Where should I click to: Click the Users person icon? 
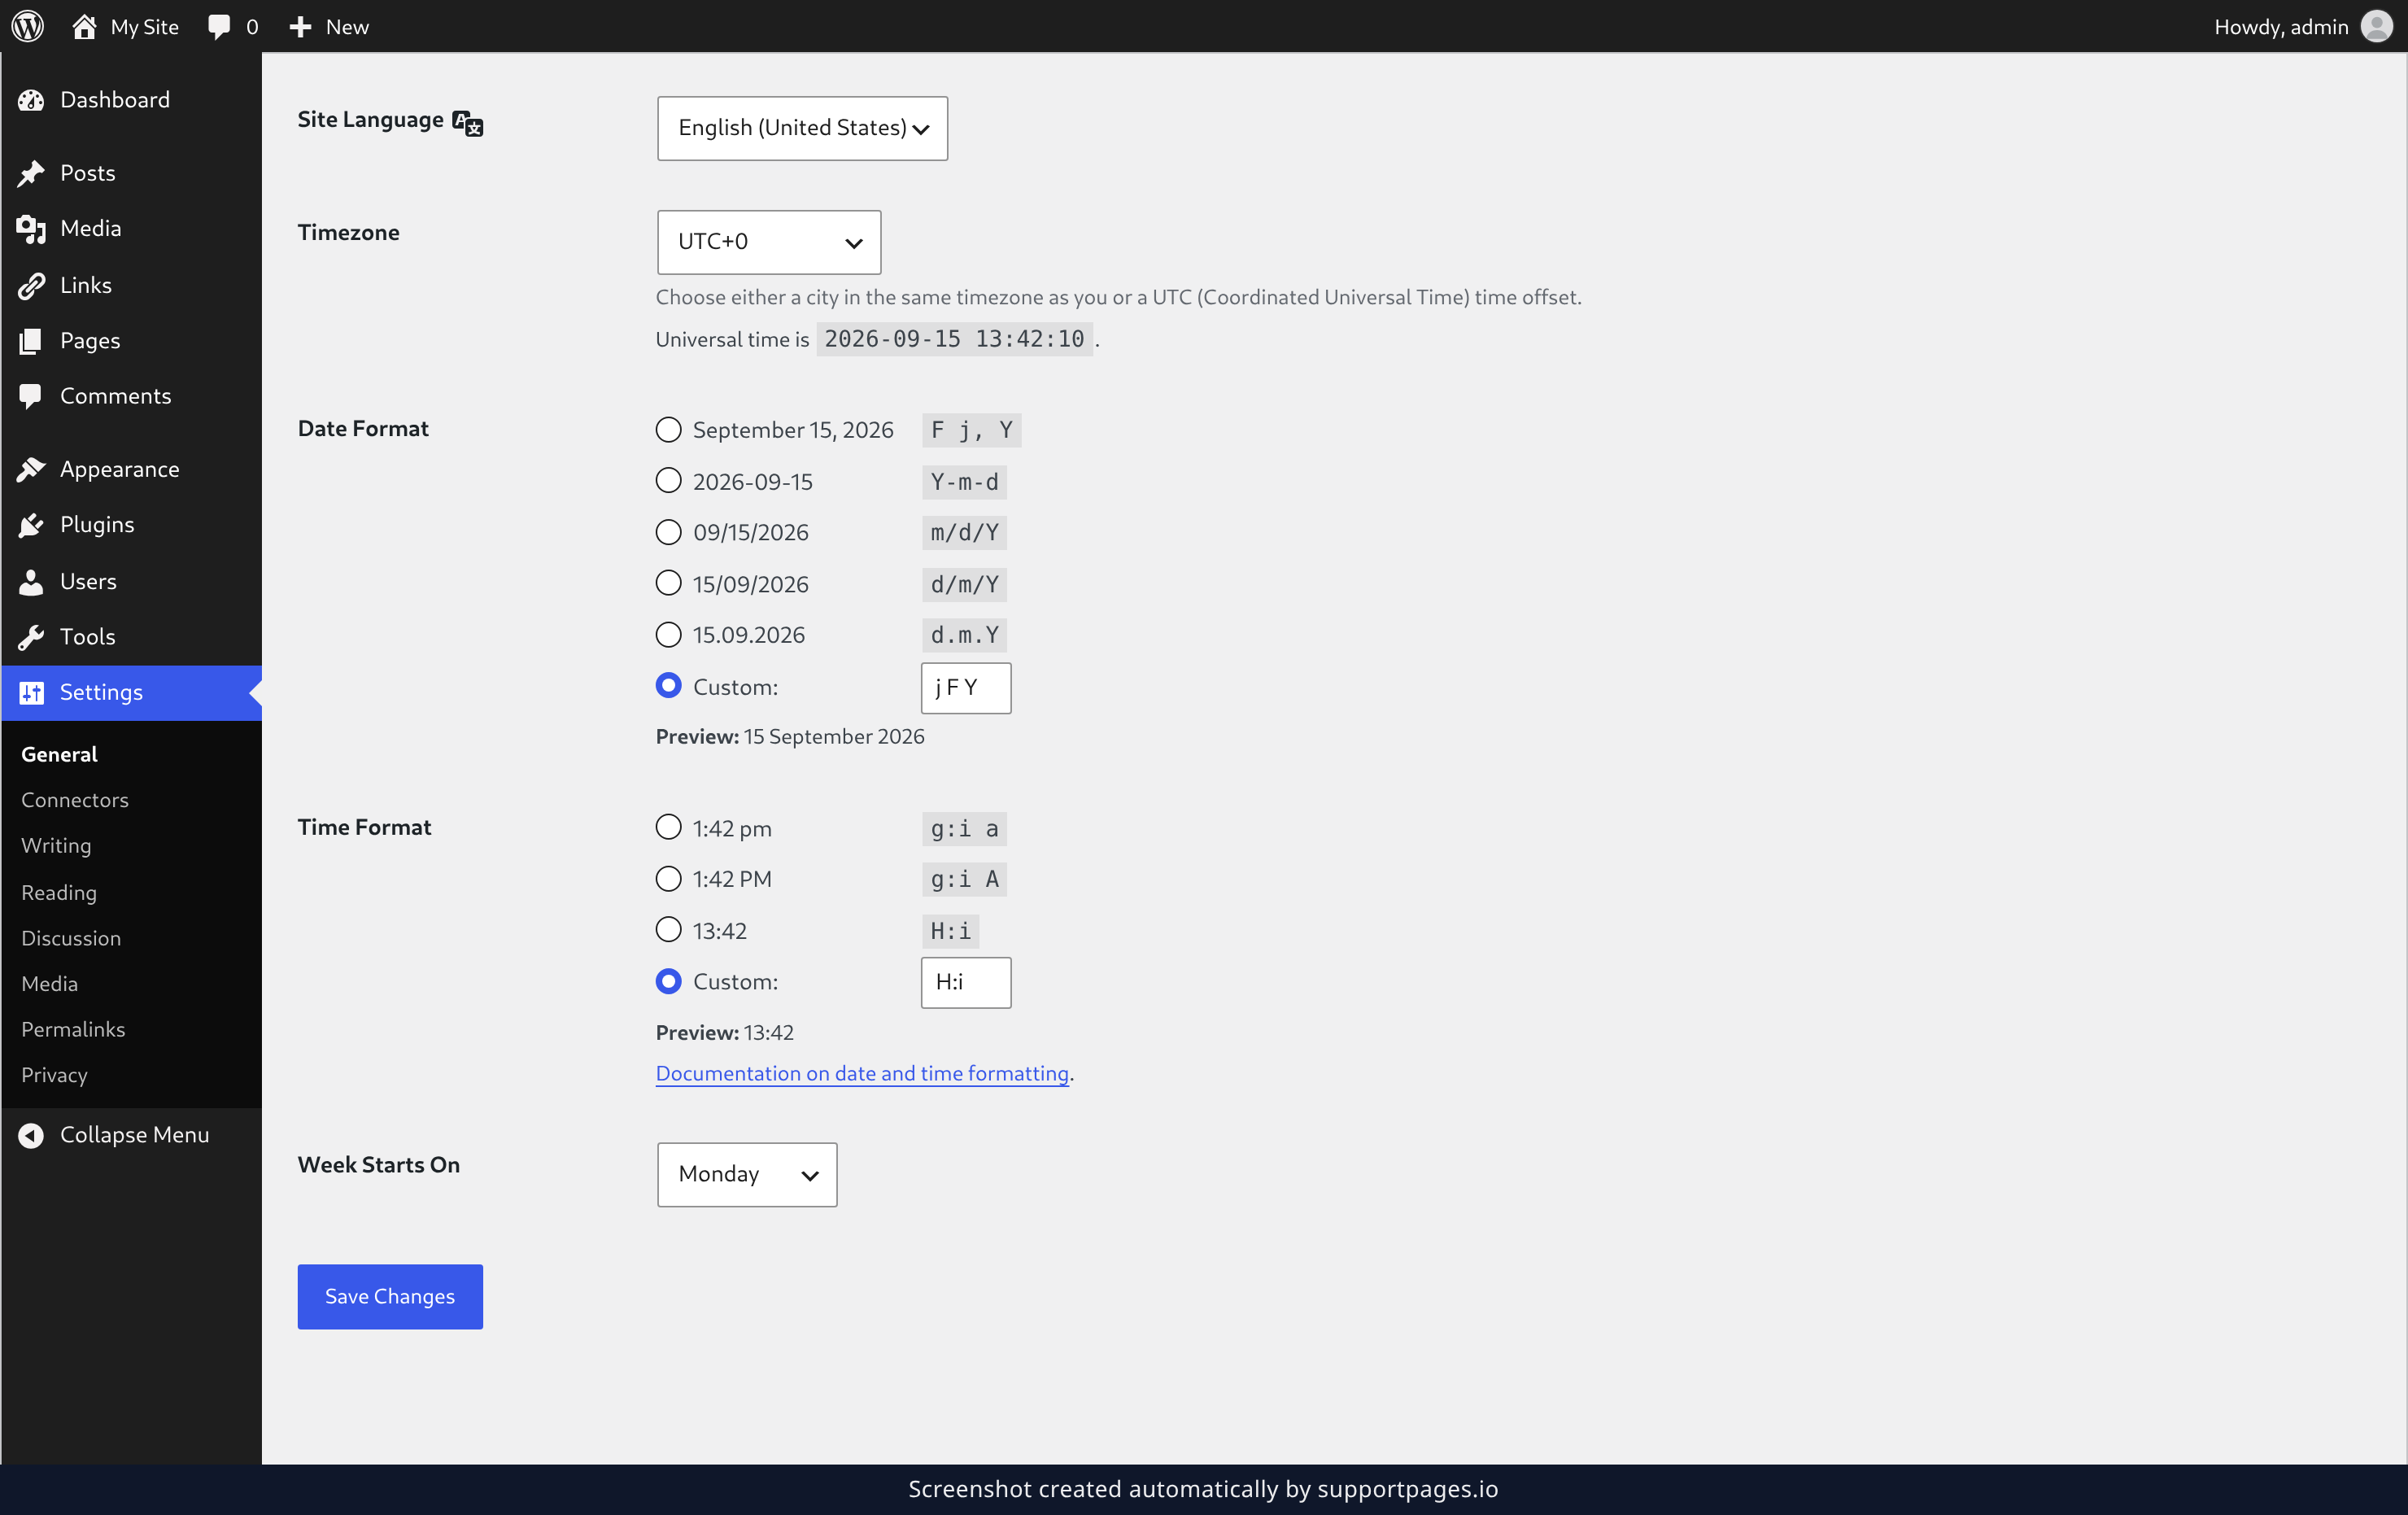[31, 581]
